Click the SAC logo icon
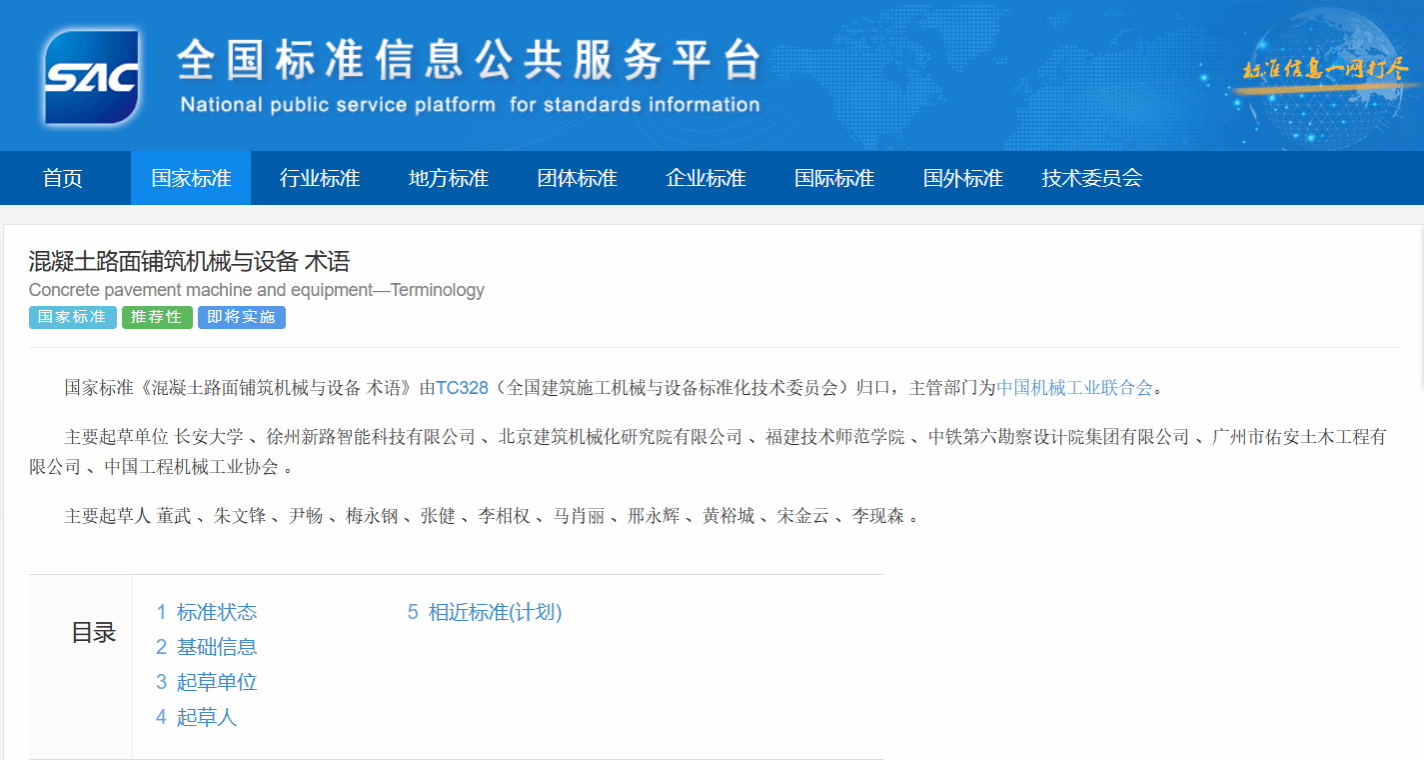This screenshot has height=760, width=1424. click(91, 77)
